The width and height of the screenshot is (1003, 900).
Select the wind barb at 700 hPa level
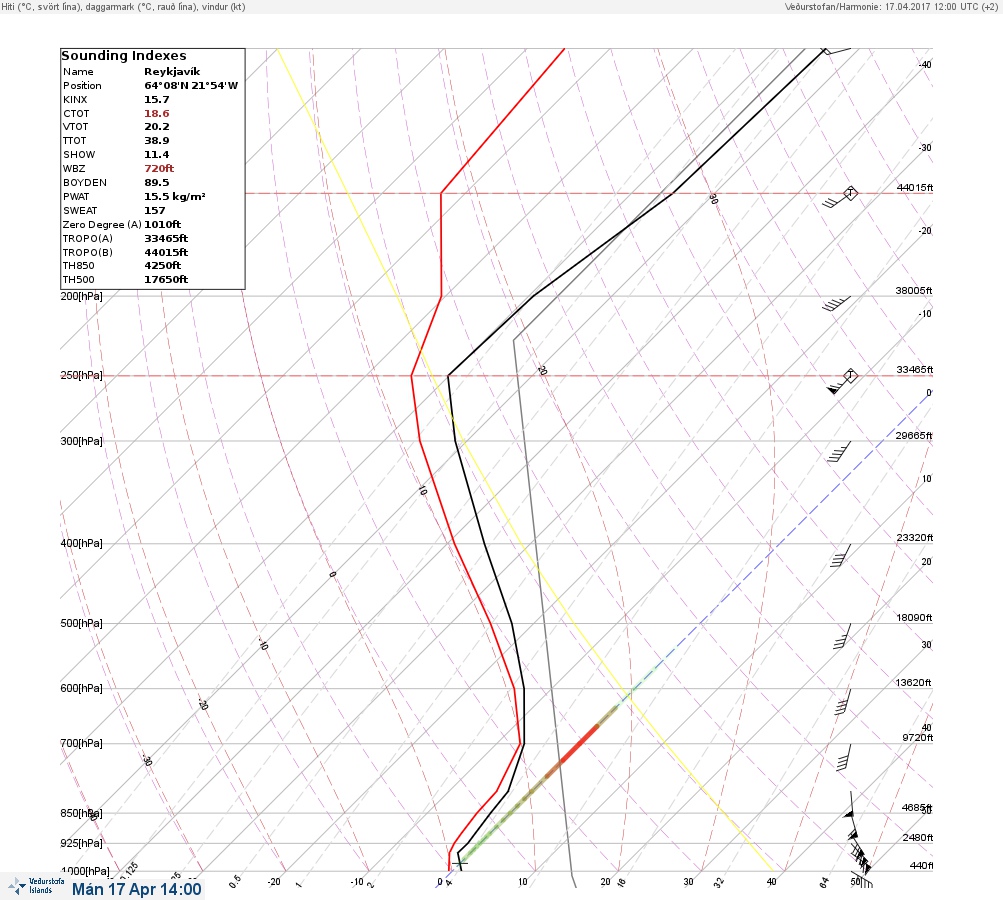coord(844,757)
